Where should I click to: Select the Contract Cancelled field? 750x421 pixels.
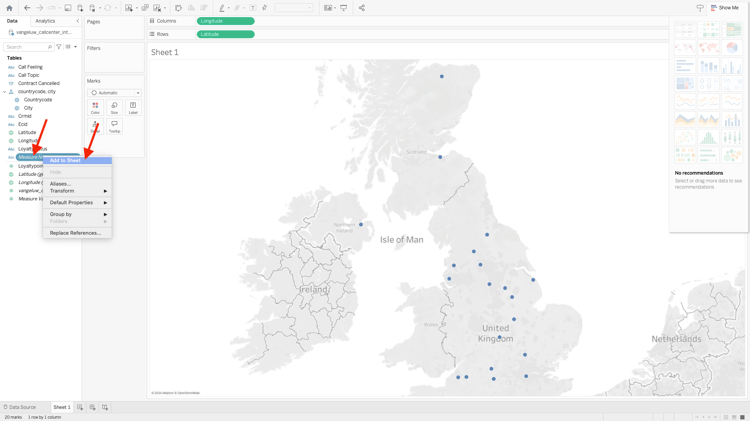[39, 83]
